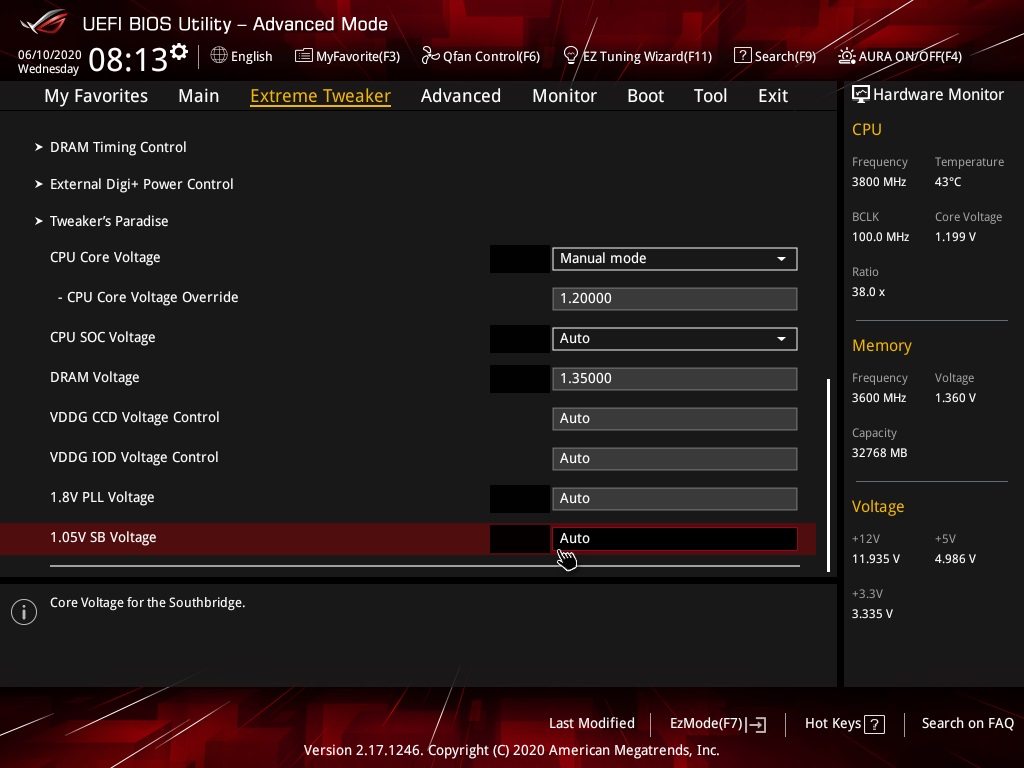This screenshot has width=1024, height=768.
Task: Select the 1.8V PLL Voltage label
Action: pos(102,497)
